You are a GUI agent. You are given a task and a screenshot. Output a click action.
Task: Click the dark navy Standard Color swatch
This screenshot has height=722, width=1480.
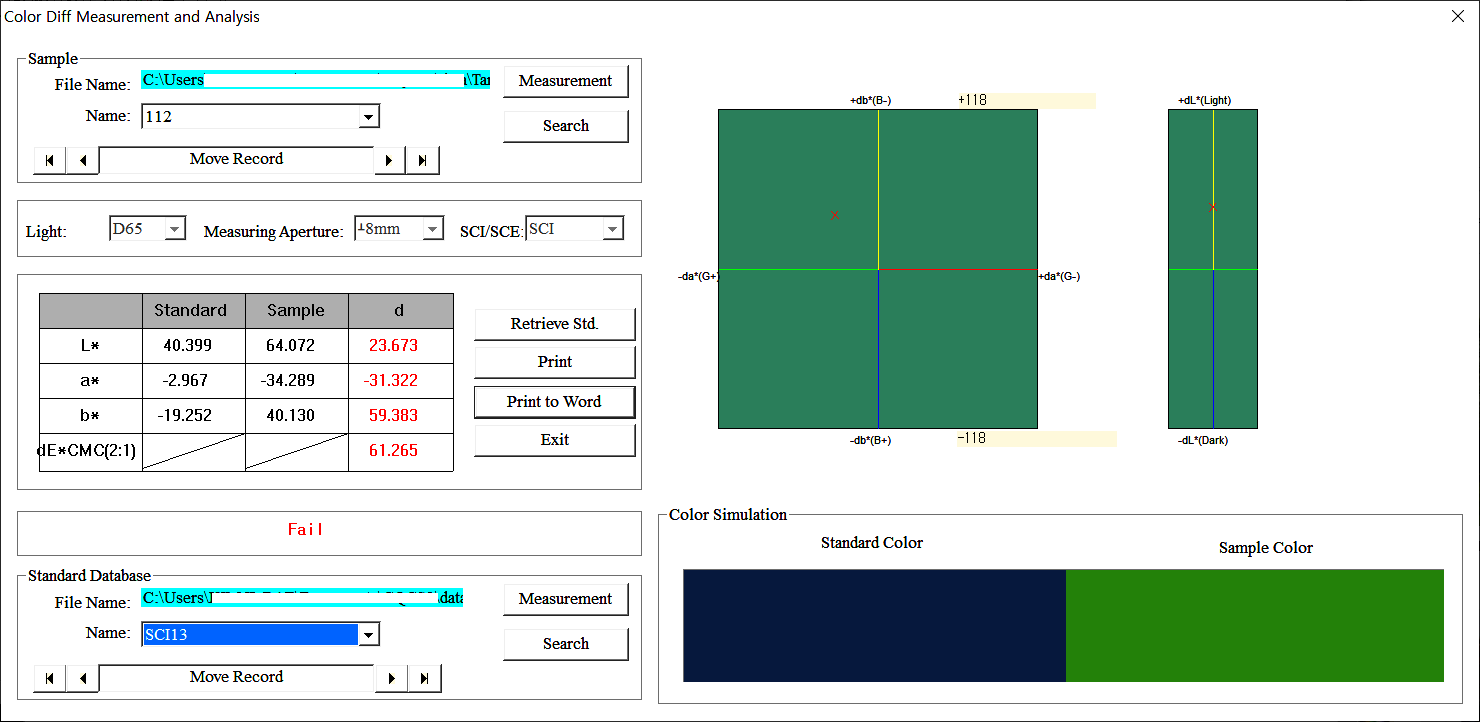[x=873, y=625]
